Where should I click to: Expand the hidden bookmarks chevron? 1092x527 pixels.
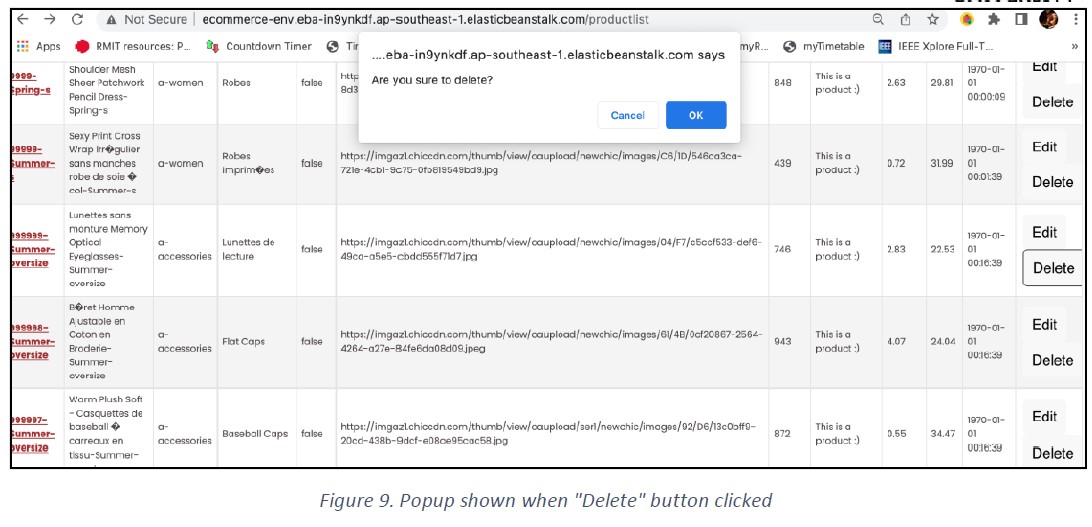tap(1074, 47)
